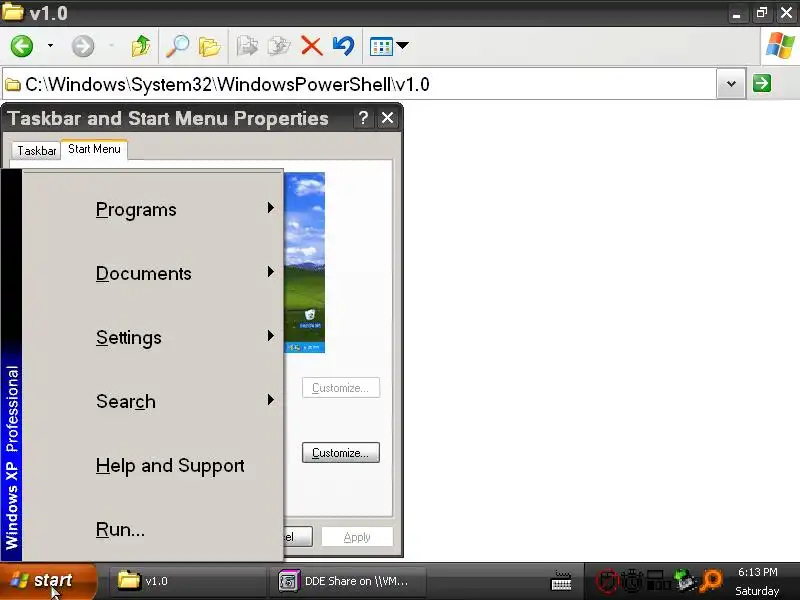Open Programs in the Start menu
The image size is (800, 600).
153,209
